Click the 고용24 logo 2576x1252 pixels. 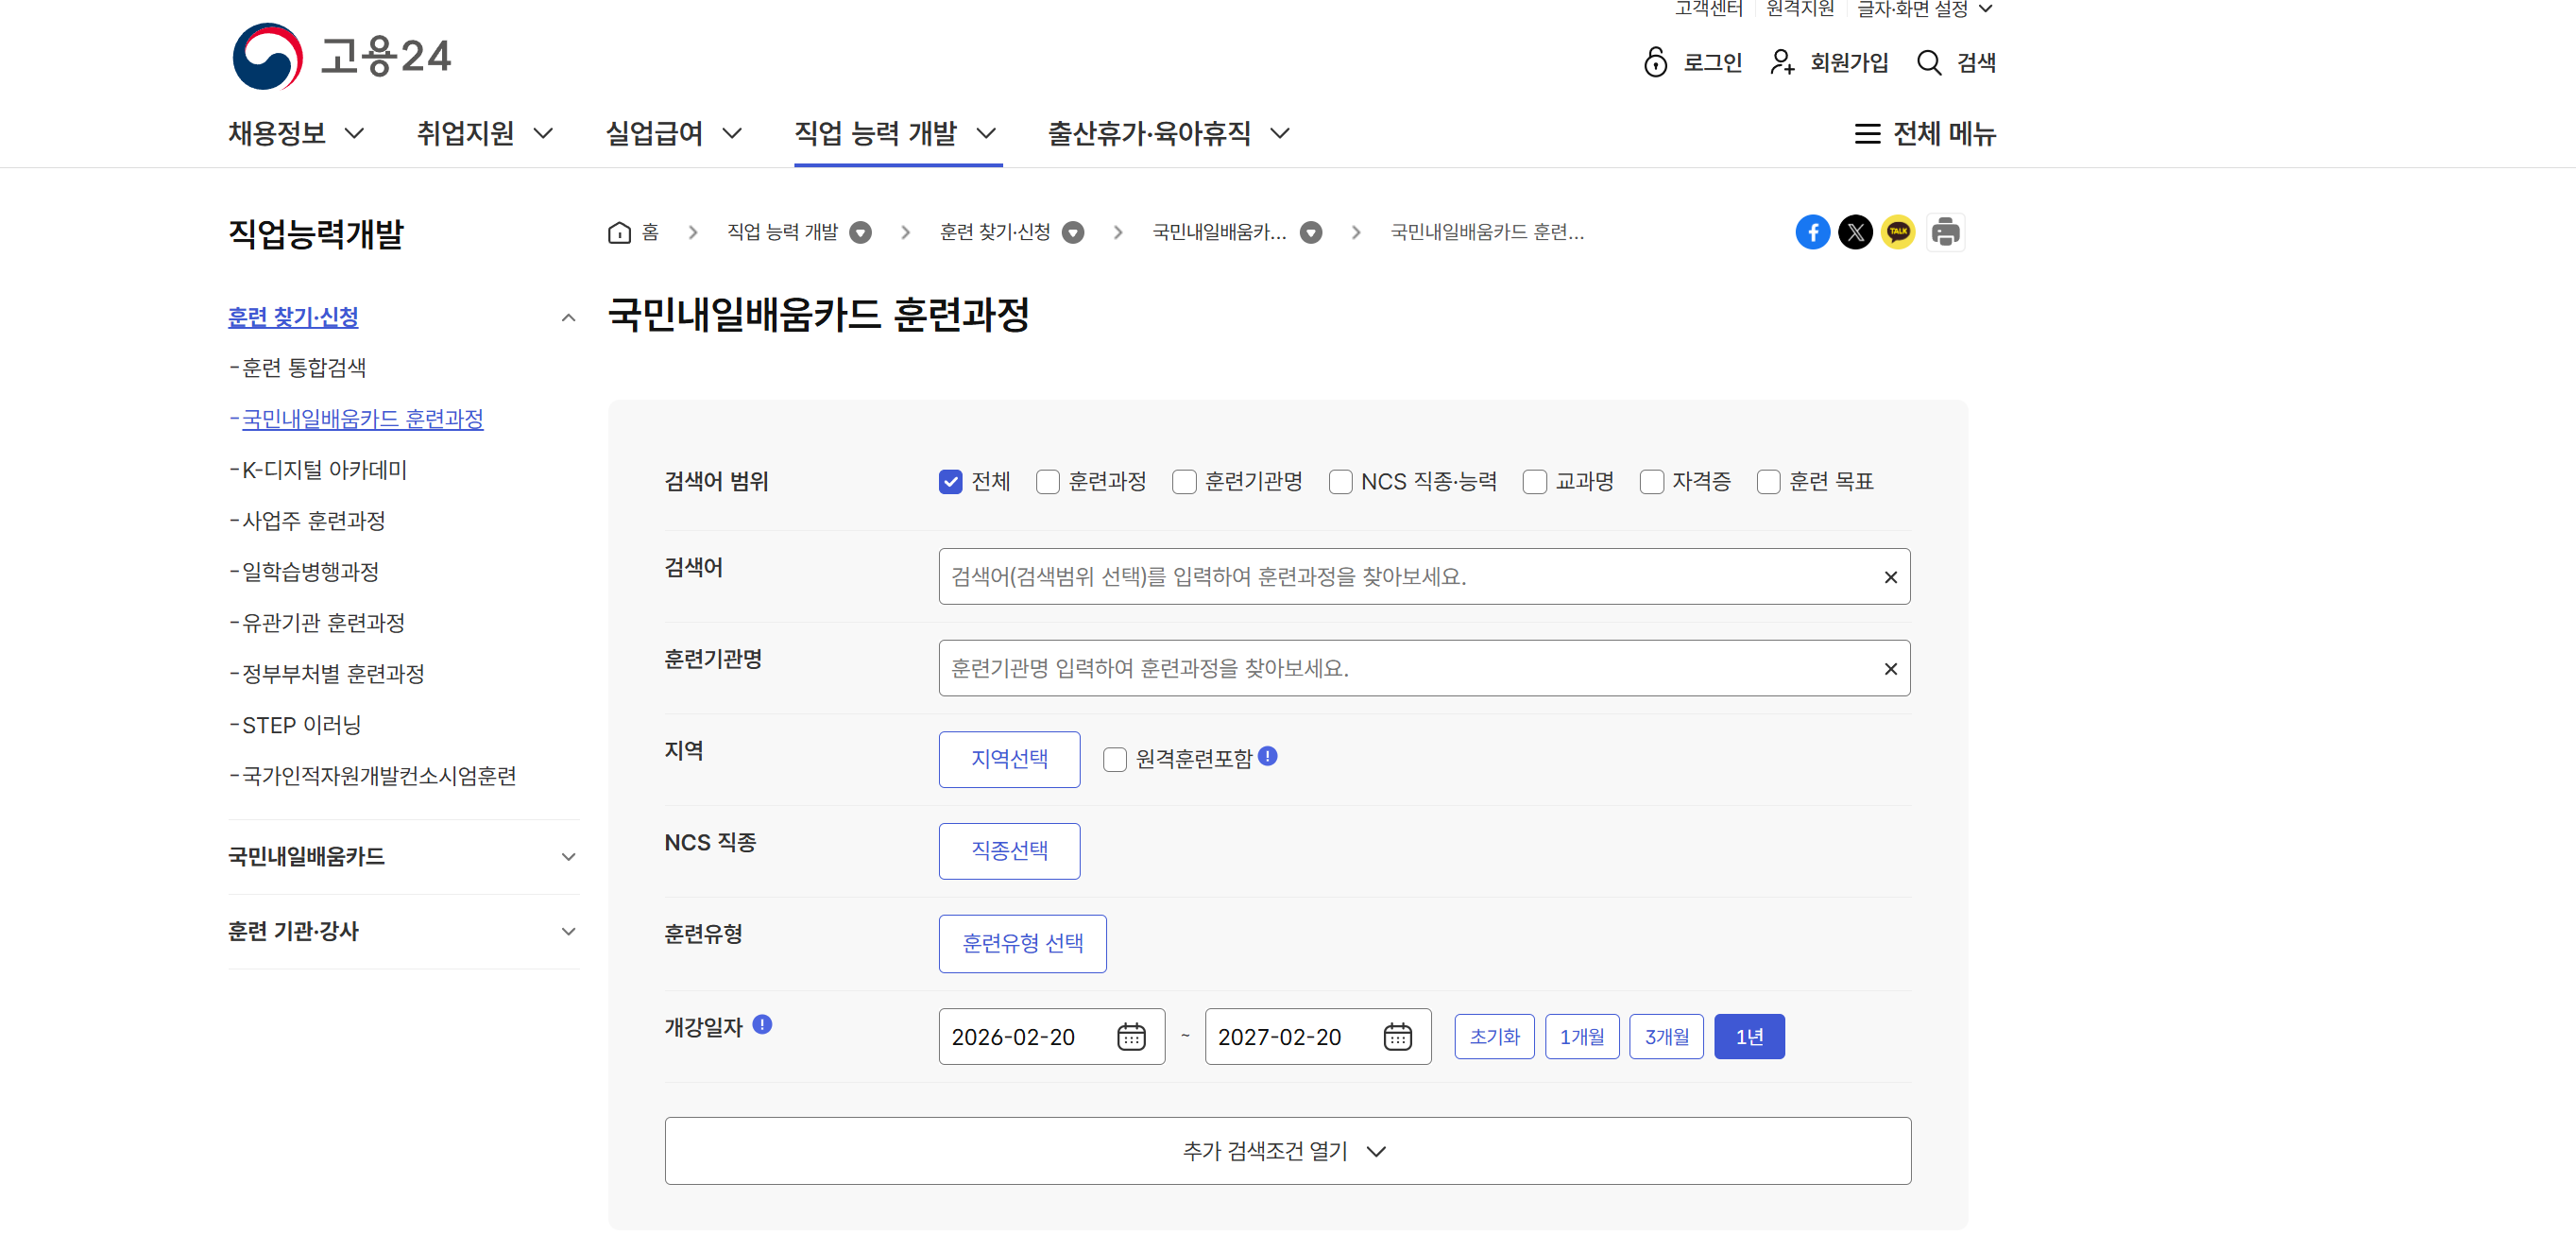341,56
